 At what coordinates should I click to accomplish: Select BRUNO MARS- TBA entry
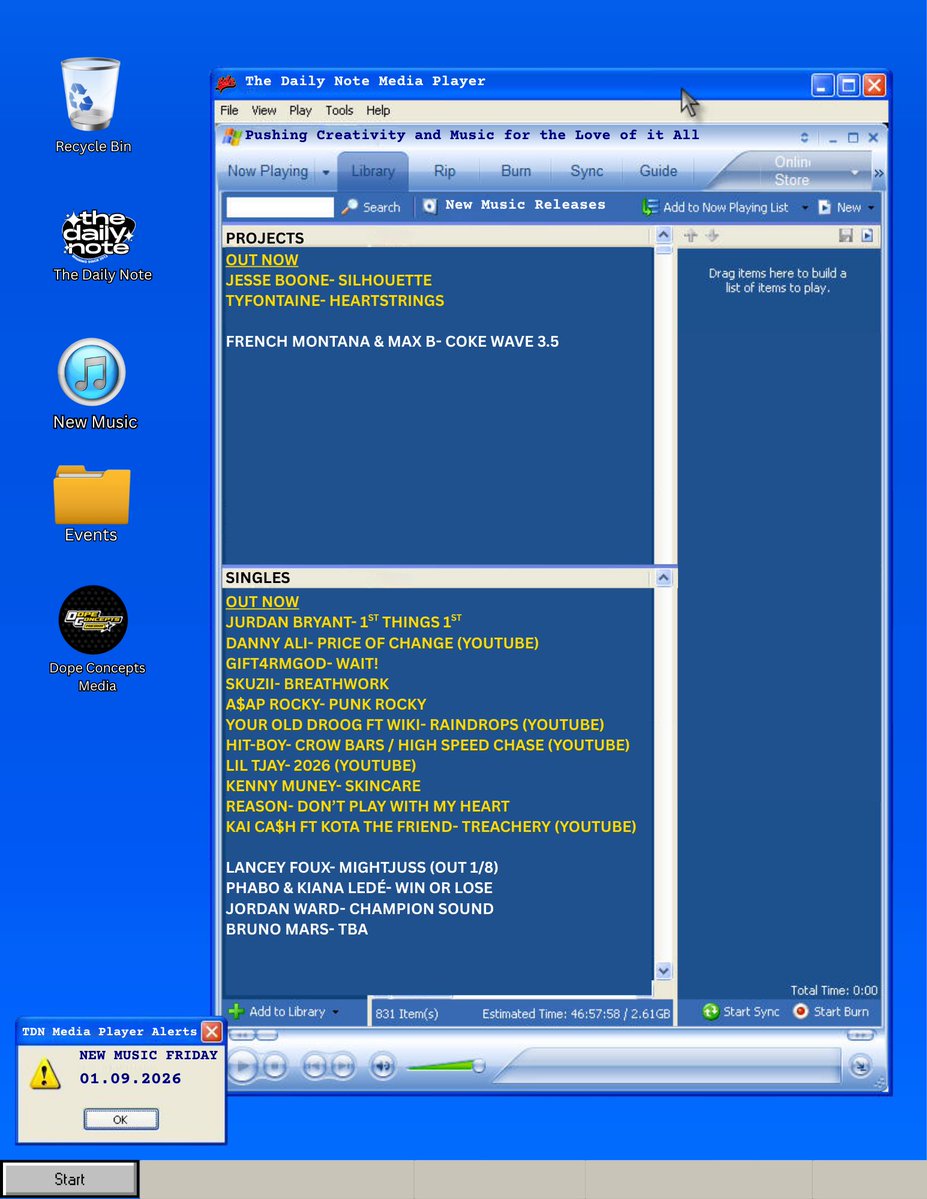(x=297, y=929)
